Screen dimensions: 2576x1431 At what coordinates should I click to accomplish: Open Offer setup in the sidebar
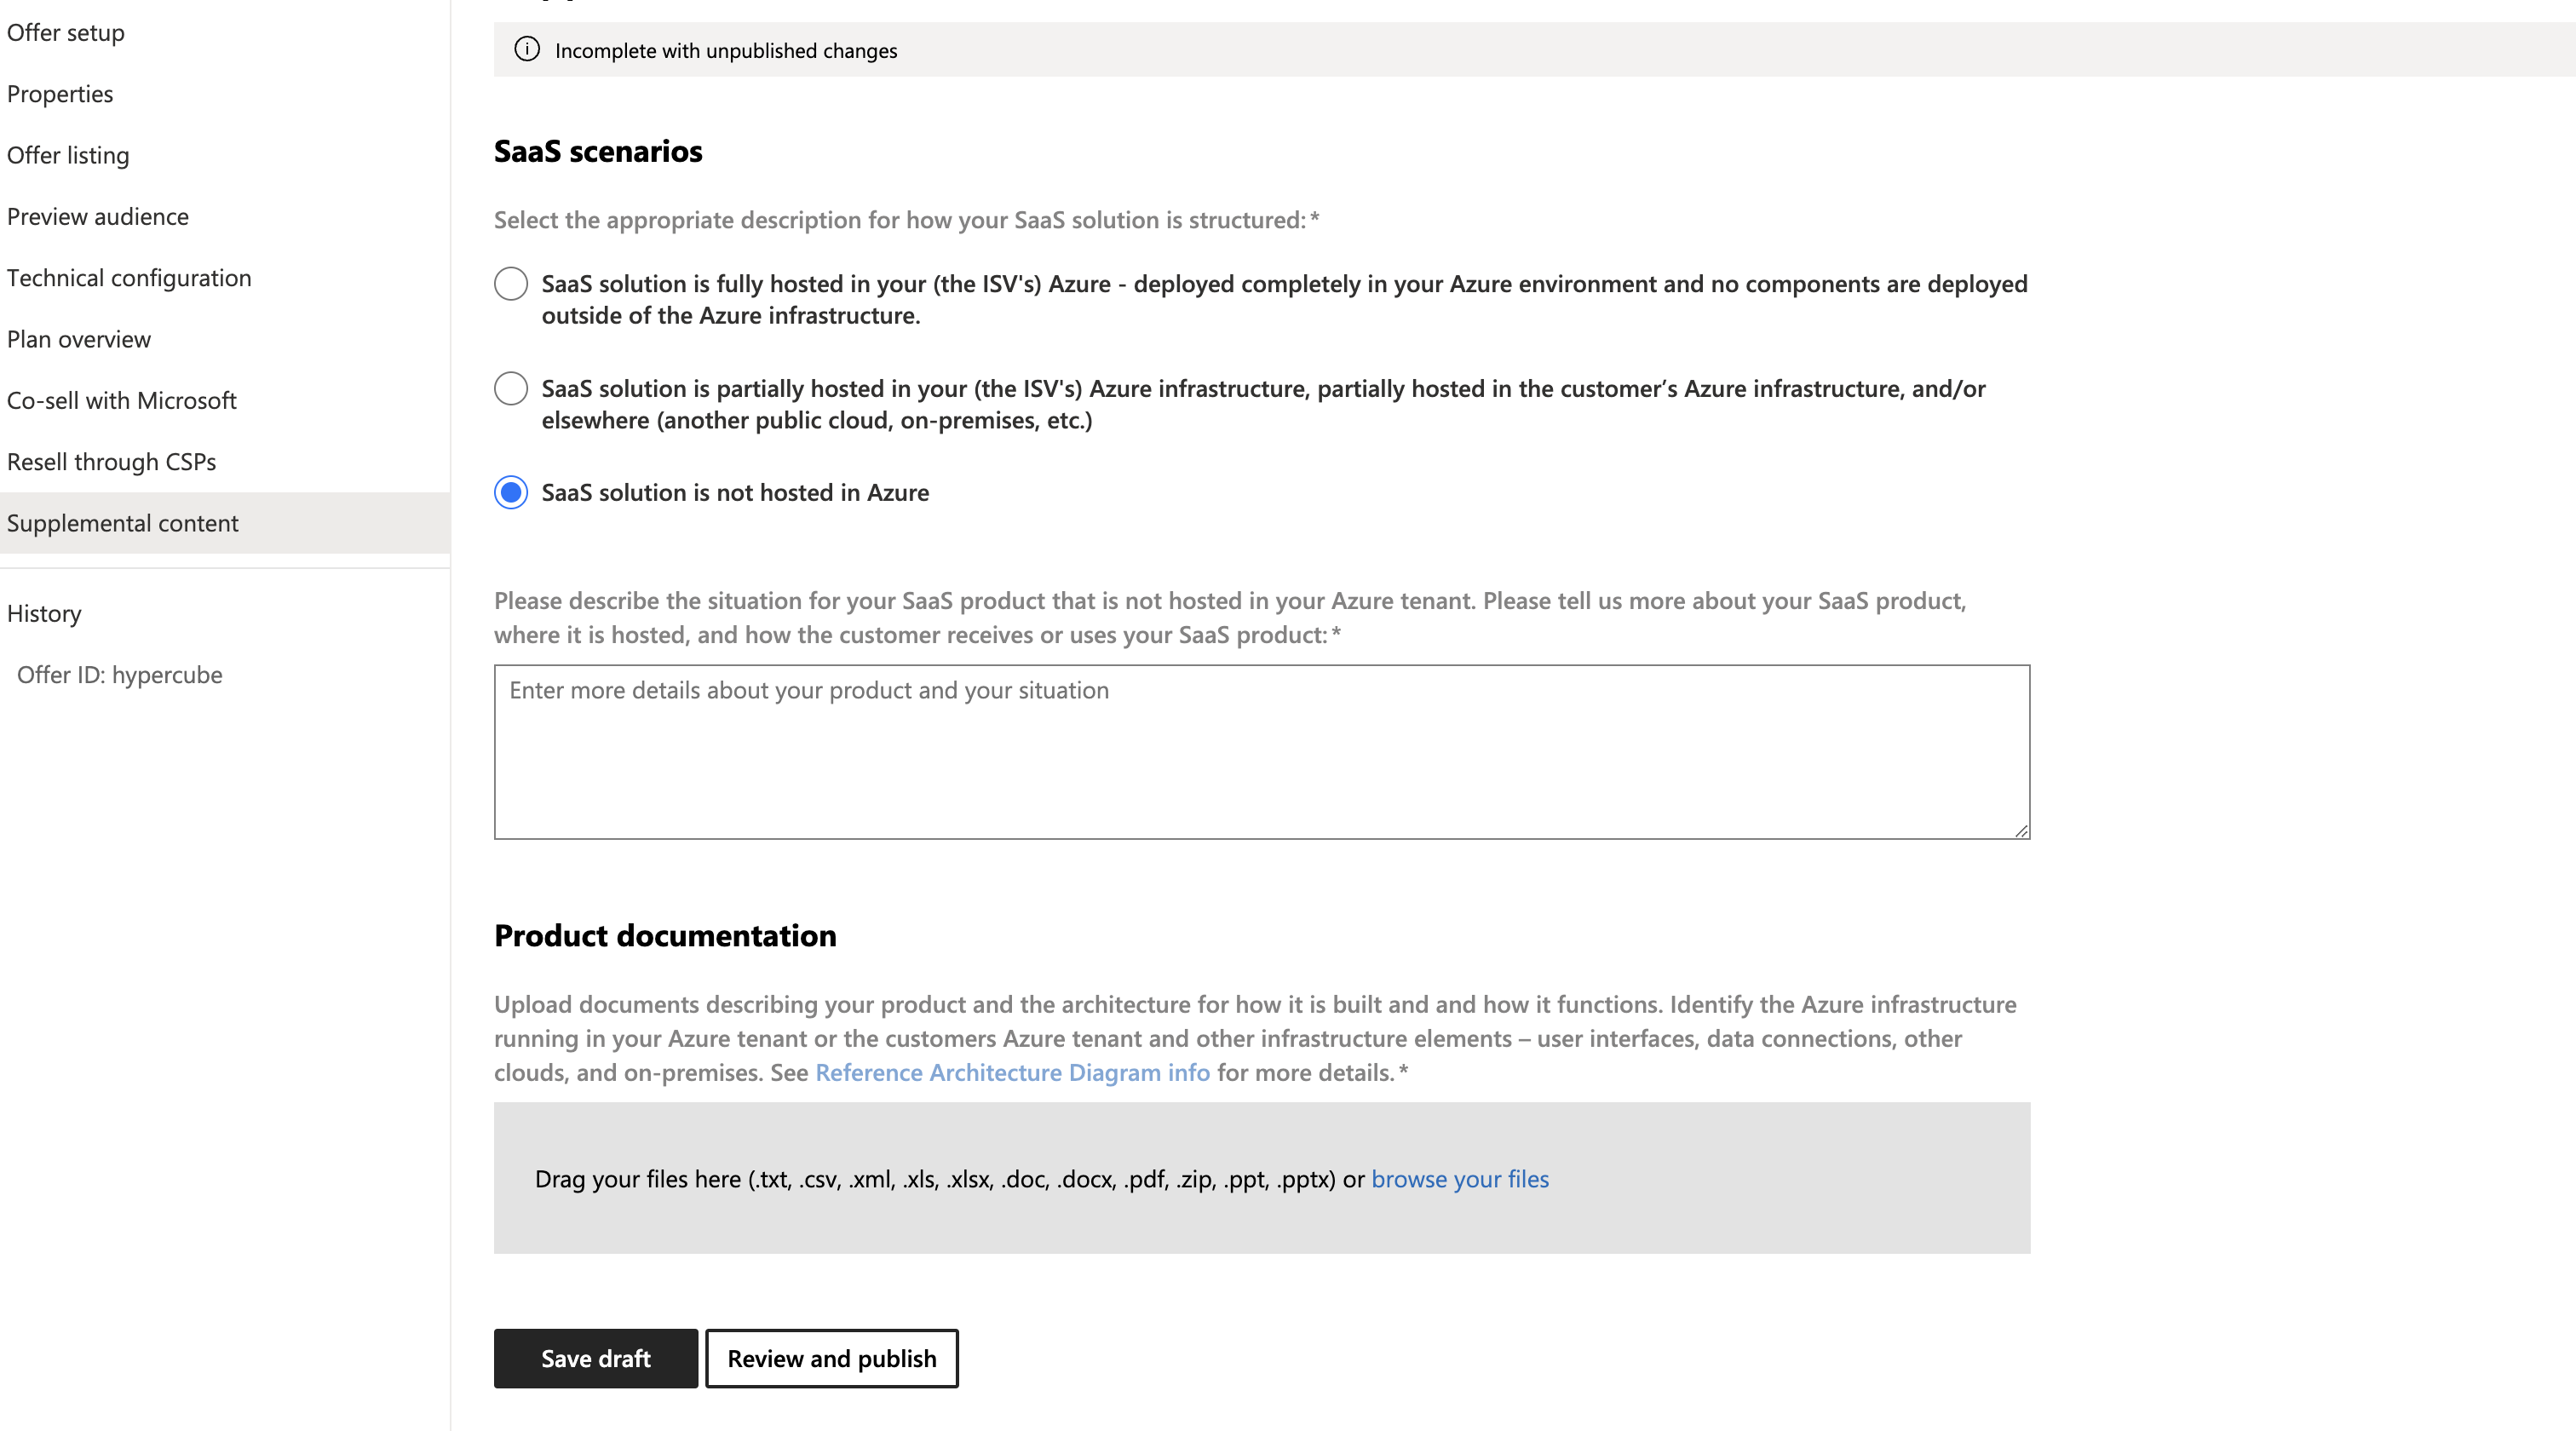(66, 32)
